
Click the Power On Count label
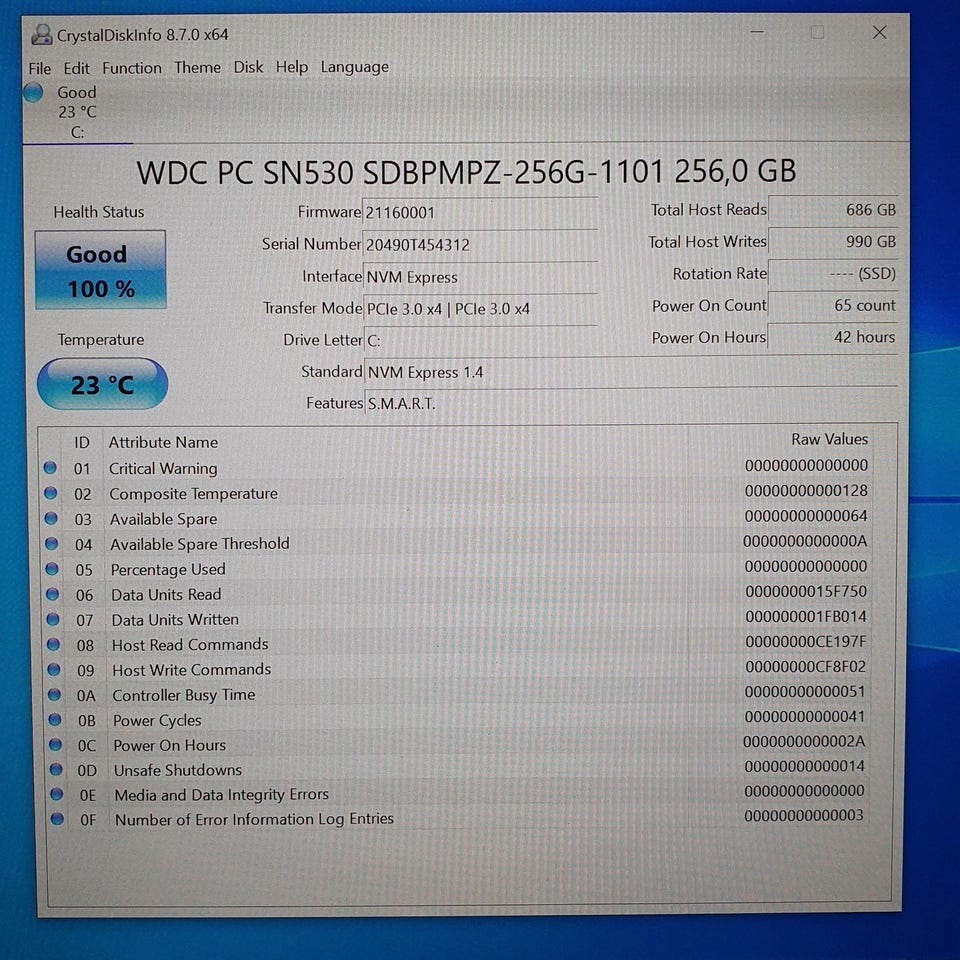click(x=709, y=306)
